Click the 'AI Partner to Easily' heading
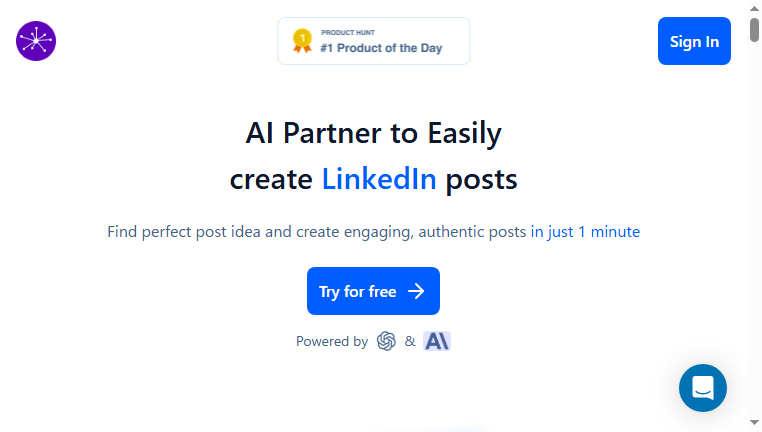Screen dimensions: 762x432 point(373,133)
